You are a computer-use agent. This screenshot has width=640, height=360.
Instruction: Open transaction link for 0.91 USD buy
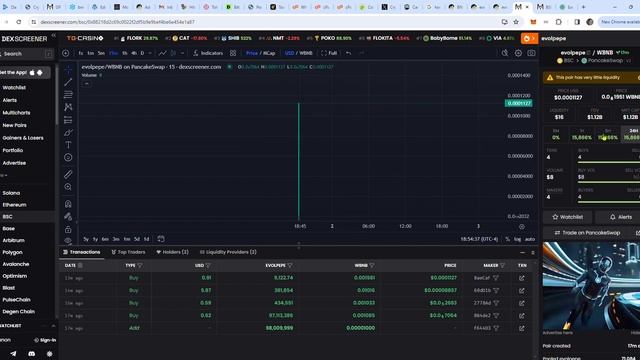click(522, 278)
